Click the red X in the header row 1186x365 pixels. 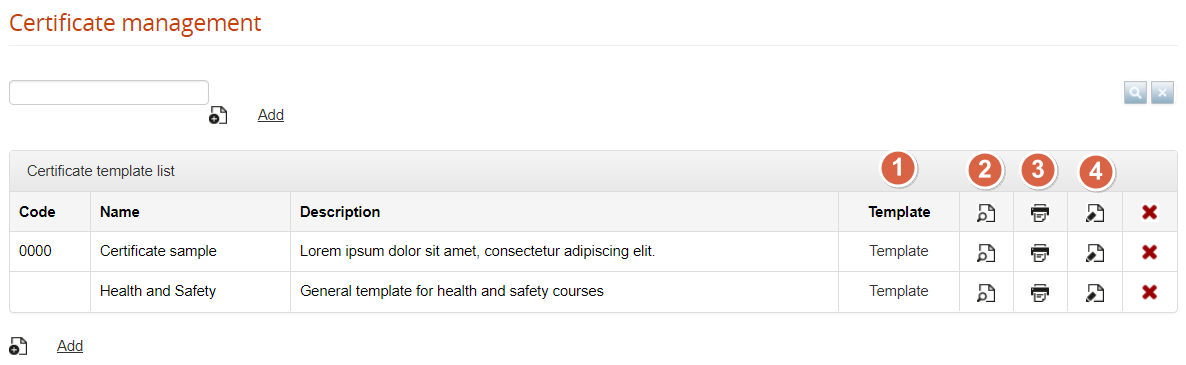pos(1150,213)
